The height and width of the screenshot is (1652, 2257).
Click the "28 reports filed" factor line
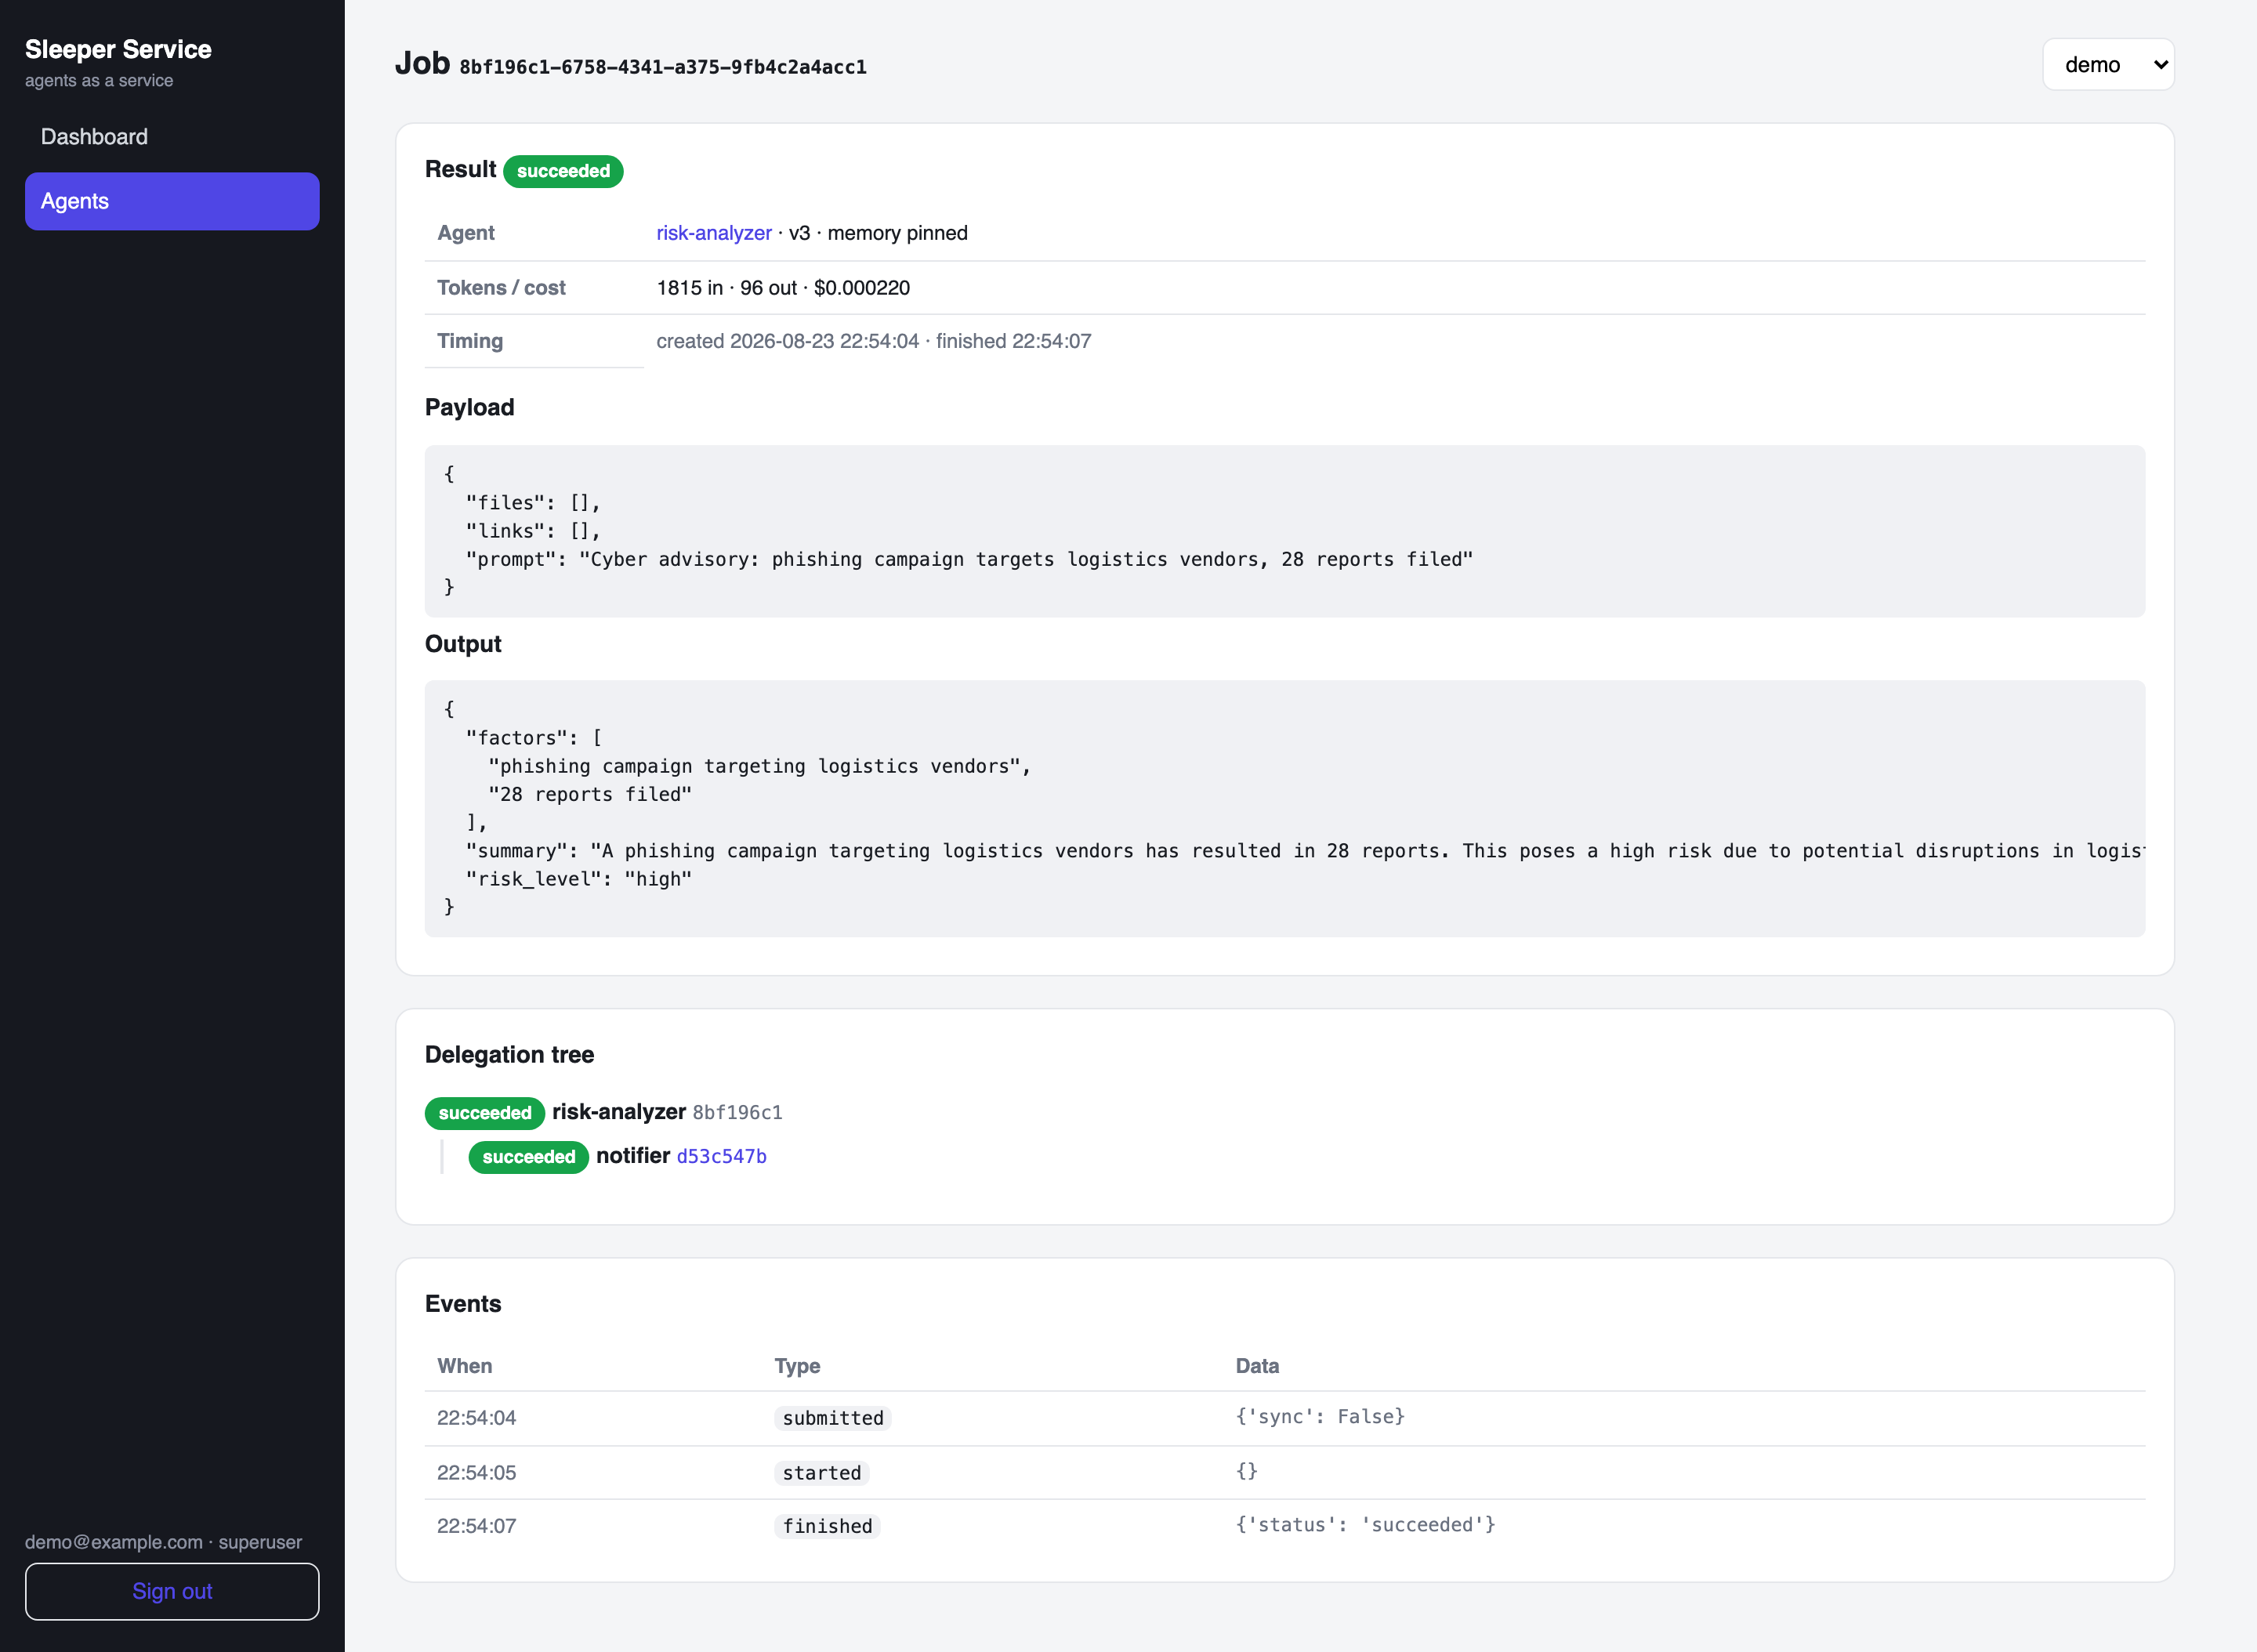(x=590, y=794)
